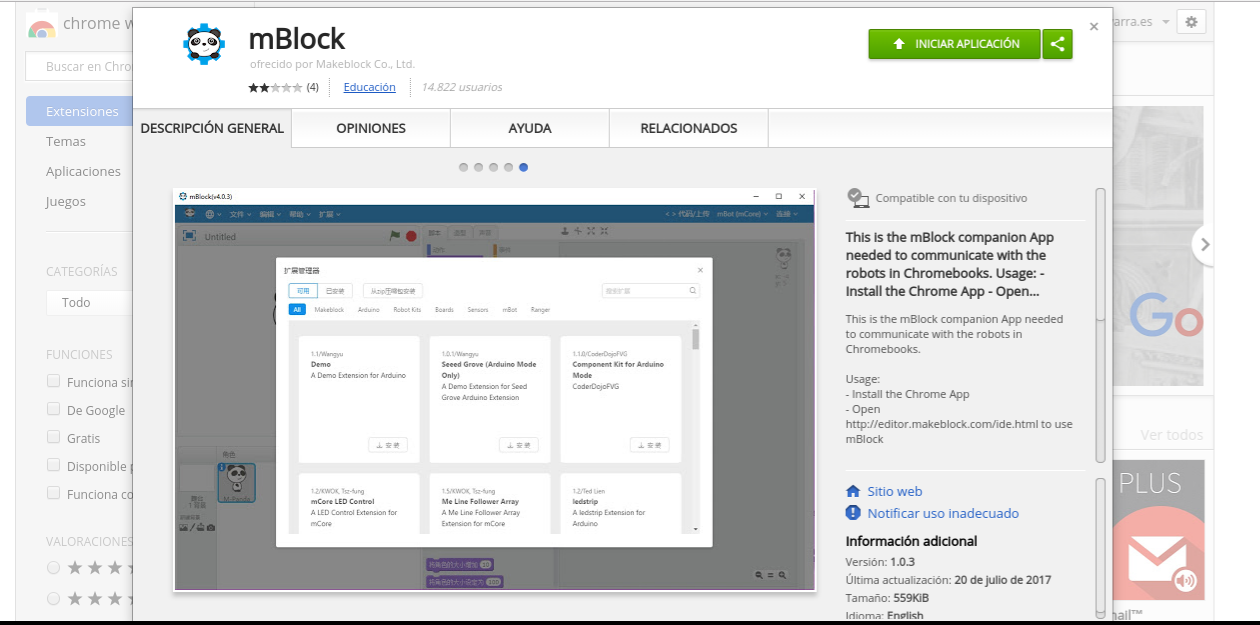Select Juegos in the sidebar
The image size is (1260, 625).
click(x=66, y=201)
